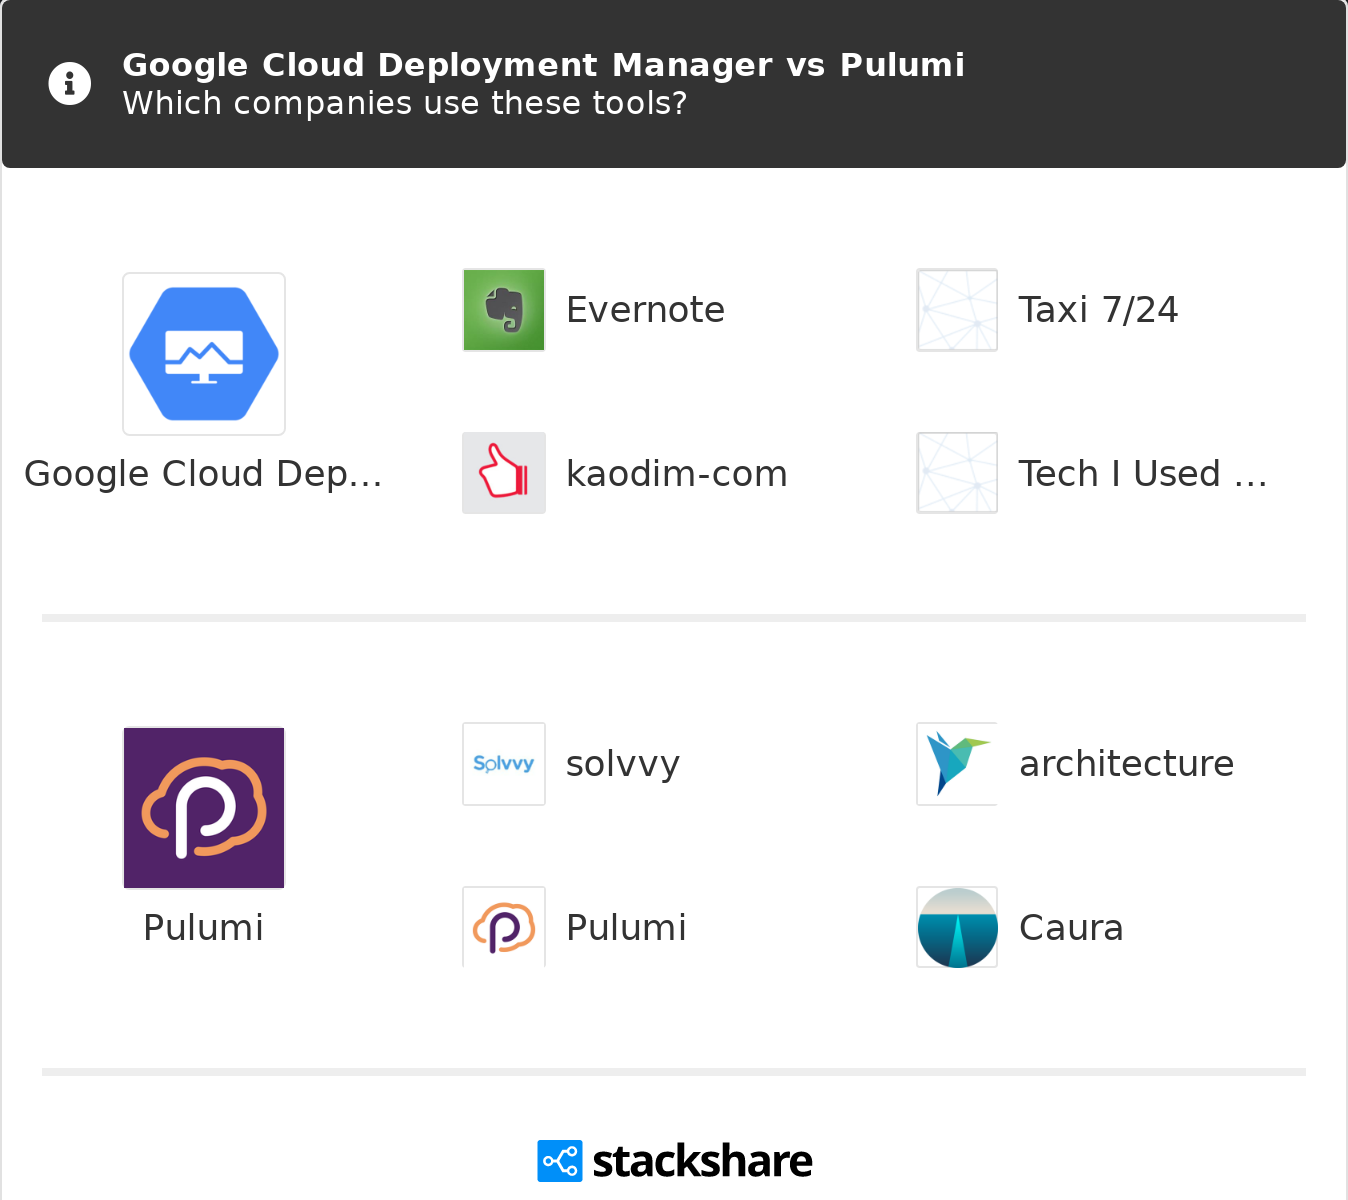Screen dimensions: 1348x1200
Task: Click the stackshare wordmark
Action: (702, 1161)
